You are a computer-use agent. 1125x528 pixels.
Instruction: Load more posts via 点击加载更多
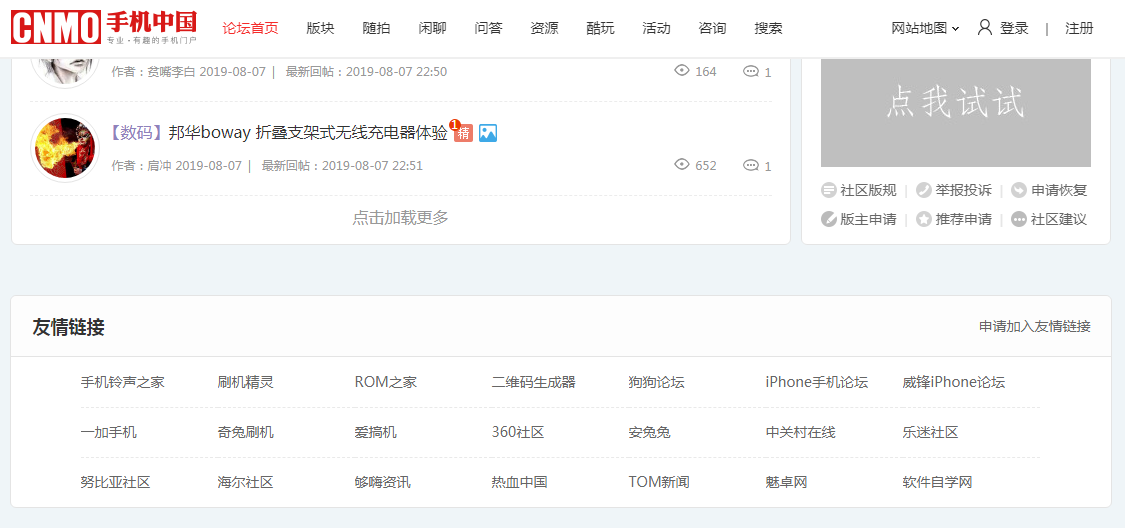coord(400,217)
